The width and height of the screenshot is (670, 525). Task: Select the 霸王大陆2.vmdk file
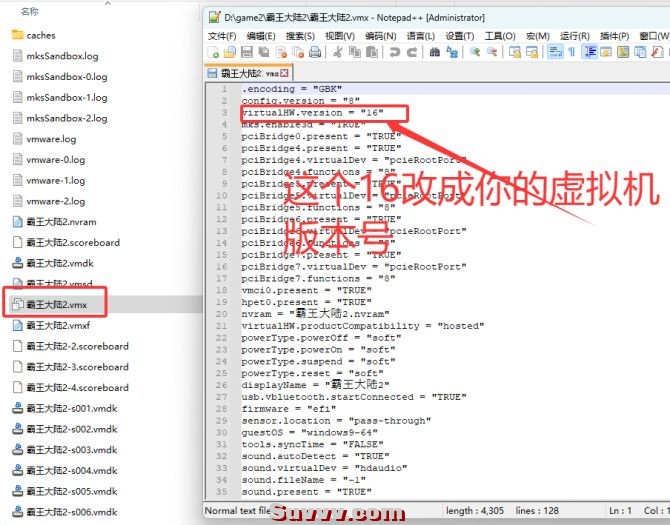[53, 263]
